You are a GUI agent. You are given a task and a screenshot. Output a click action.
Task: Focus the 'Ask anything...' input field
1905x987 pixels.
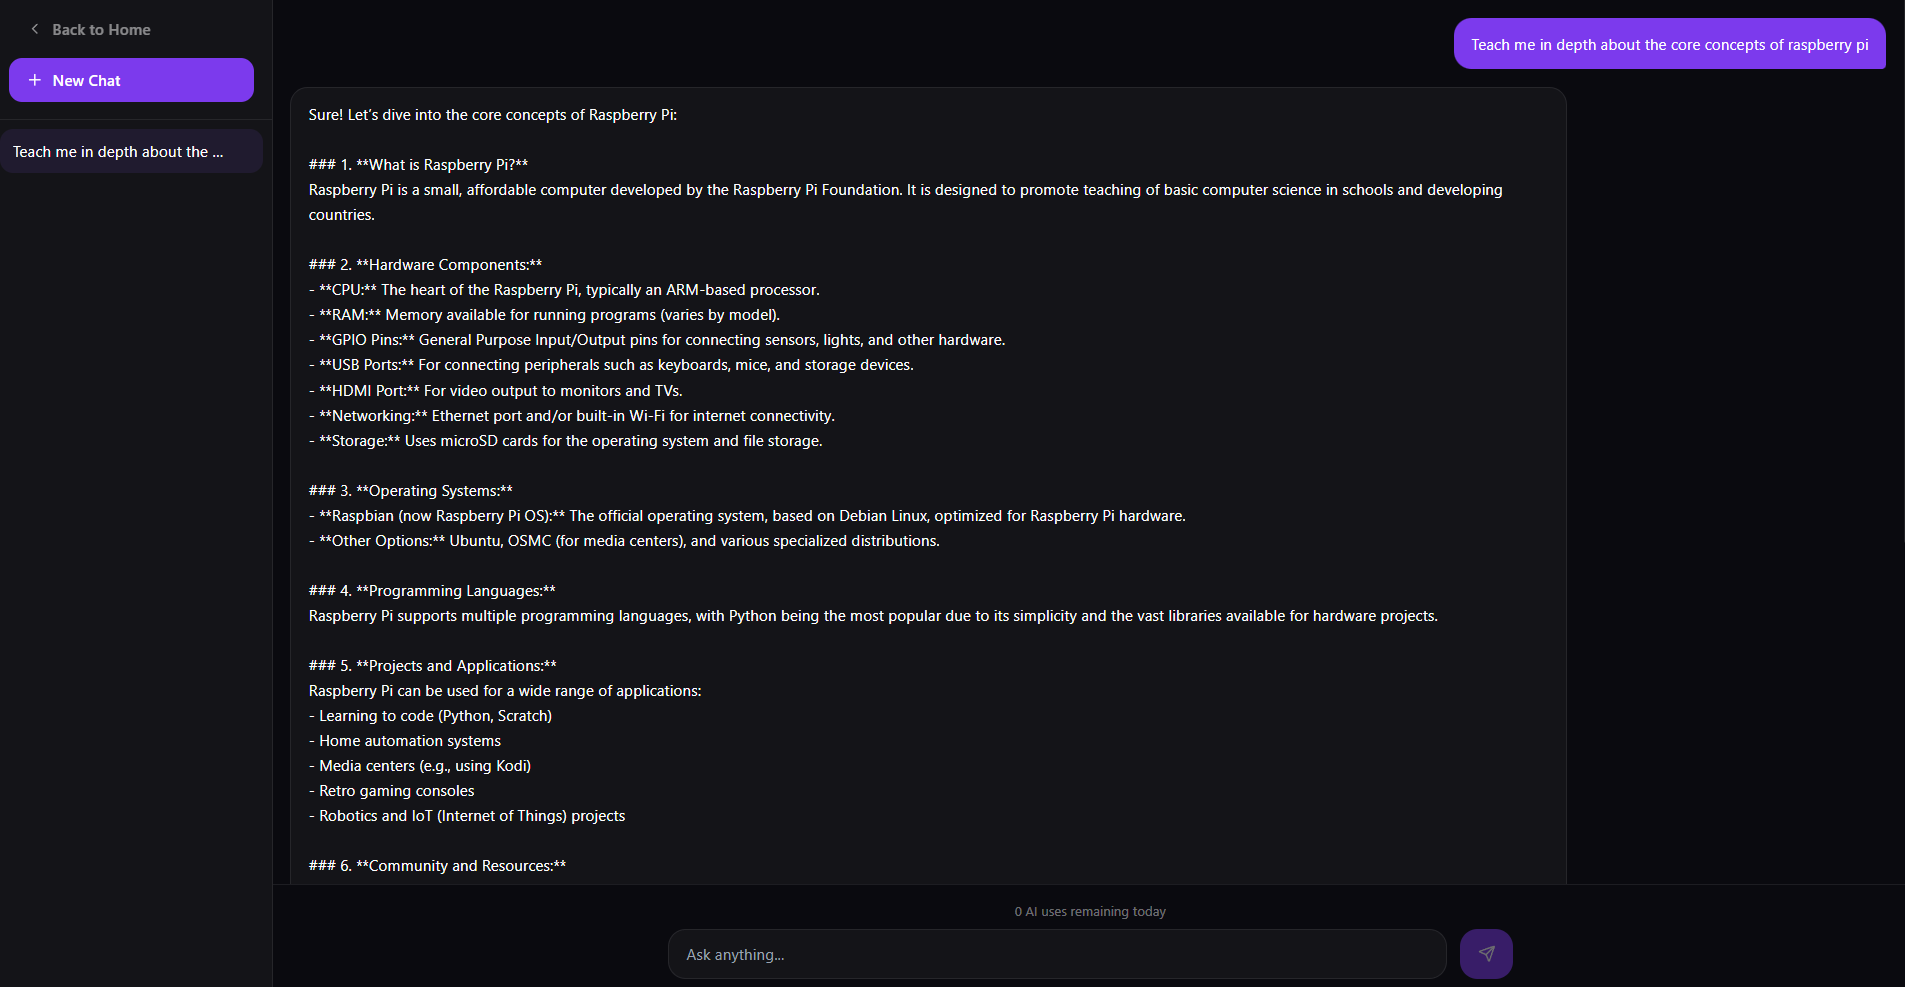pos(1056,954)
